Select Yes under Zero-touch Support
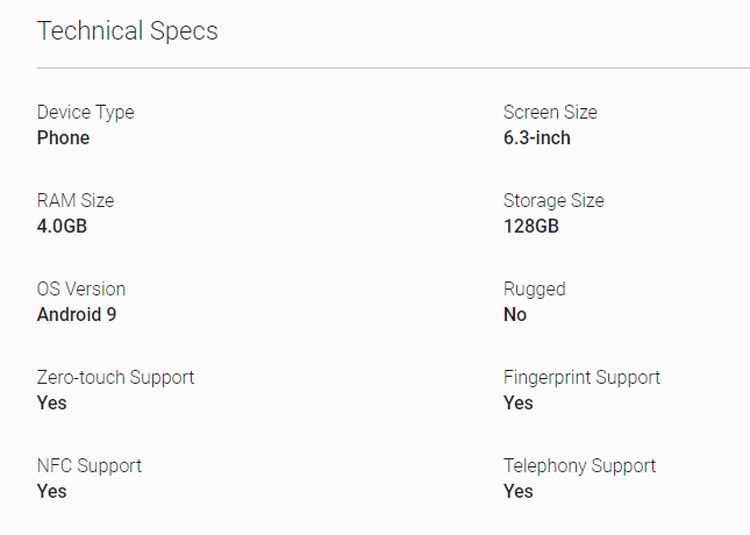The width and height of the screenshot is (750, 535). click(x=52, y=403)
